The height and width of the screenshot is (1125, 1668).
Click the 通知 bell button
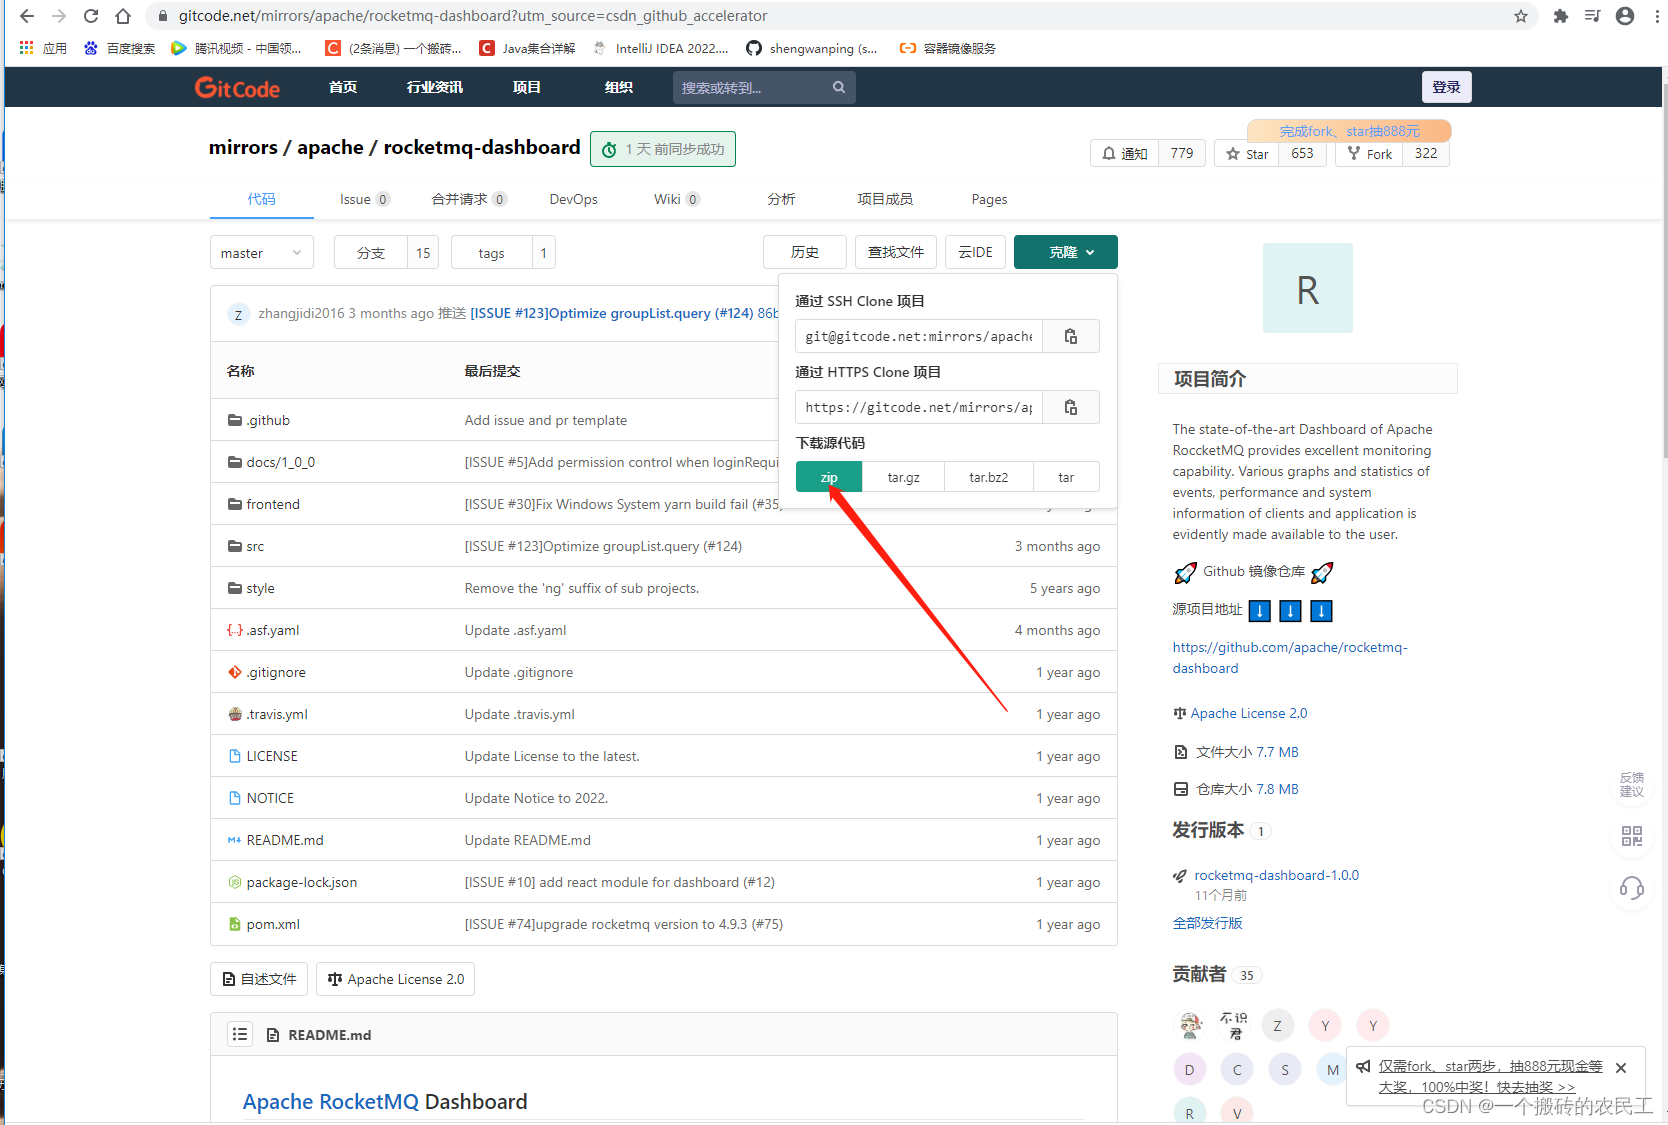pos(1125,154)
